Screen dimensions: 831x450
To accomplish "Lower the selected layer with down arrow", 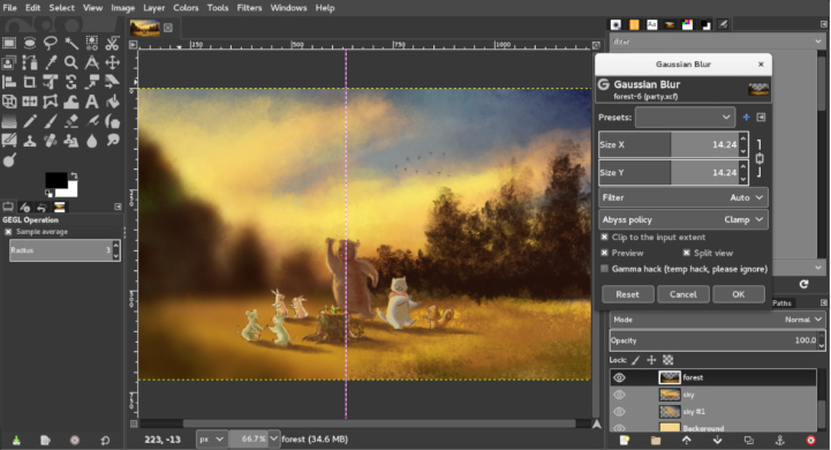I will (718, 440).
